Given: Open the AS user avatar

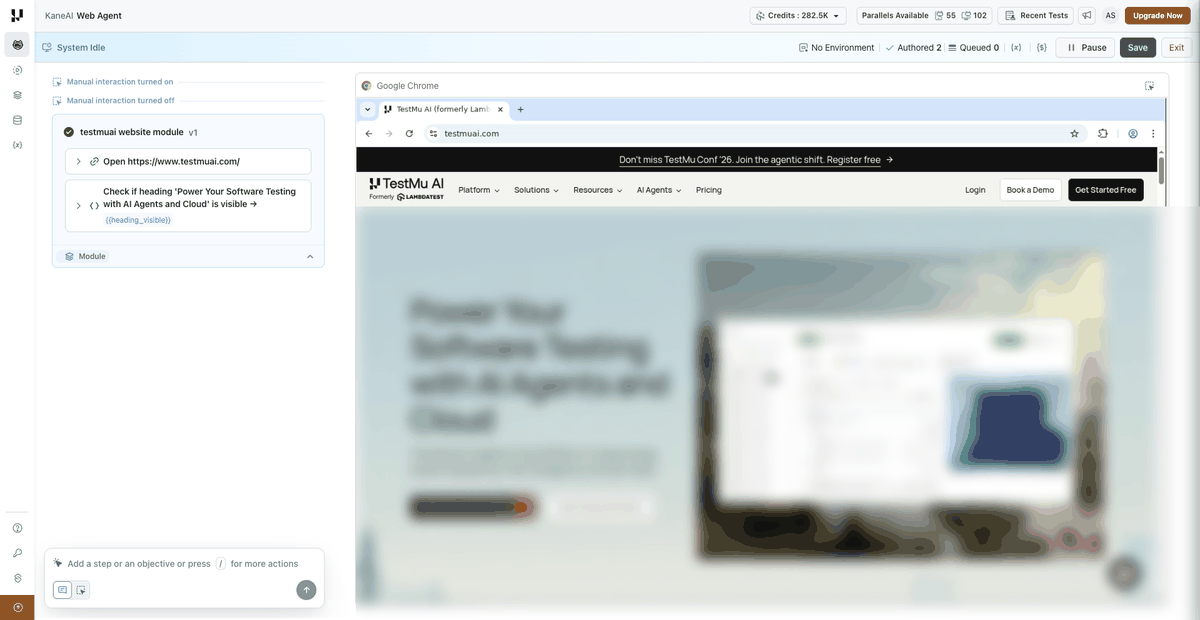Looking at the screenshot, I should pyautogui.click(x=1110, y=16).
